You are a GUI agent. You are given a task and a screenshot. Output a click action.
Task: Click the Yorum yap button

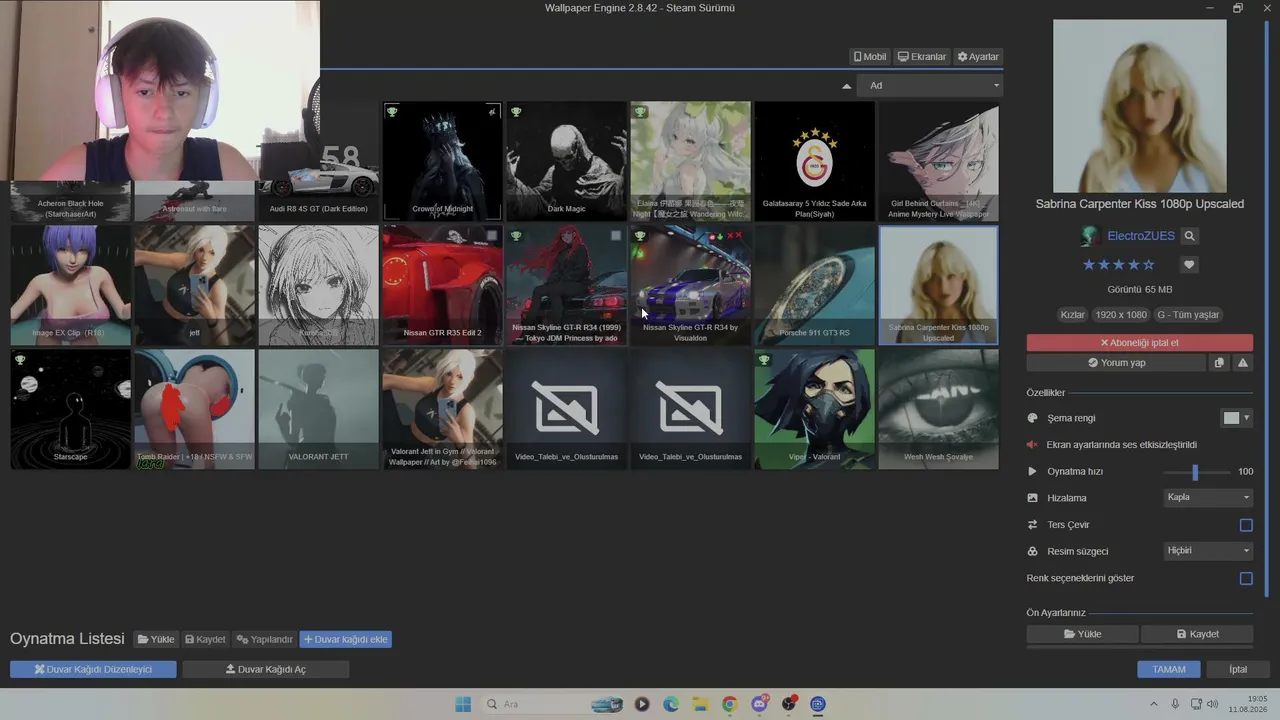(1116, 363)
